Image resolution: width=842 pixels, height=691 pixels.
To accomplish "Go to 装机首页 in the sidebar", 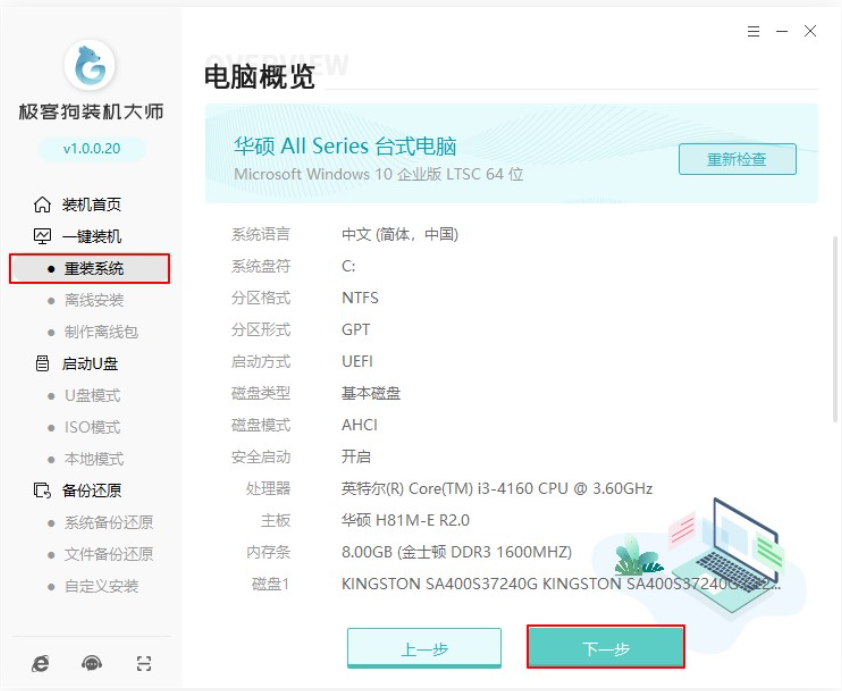I will click(92, 205).
